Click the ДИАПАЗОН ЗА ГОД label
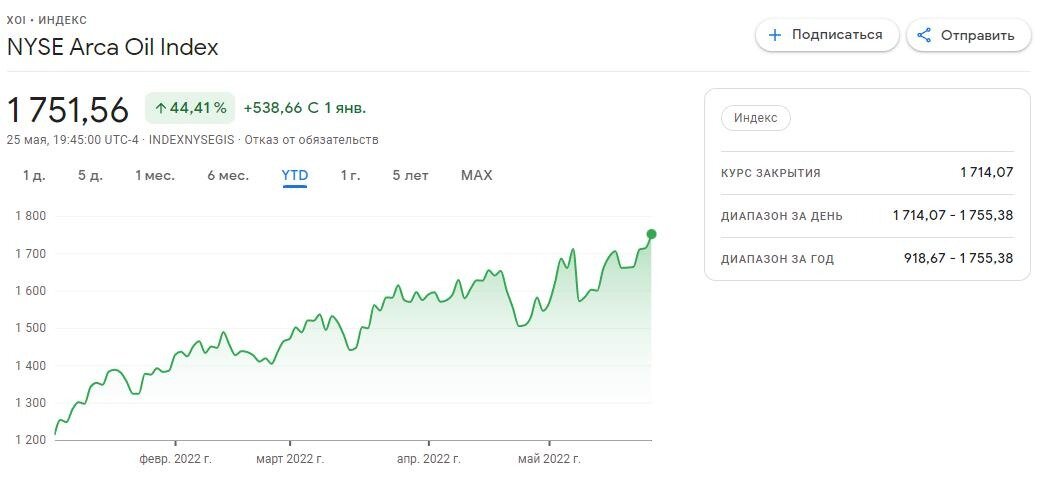 [x=777, y=259]
